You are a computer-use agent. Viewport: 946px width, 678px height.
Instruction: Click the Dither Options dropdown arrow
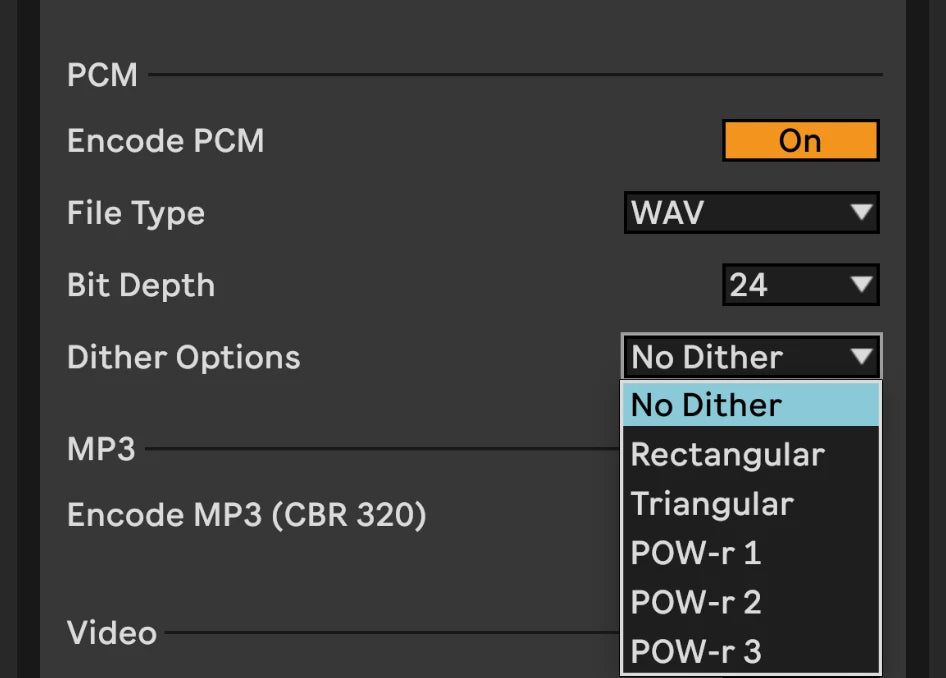pyautogui.click(x=862, y=356)
